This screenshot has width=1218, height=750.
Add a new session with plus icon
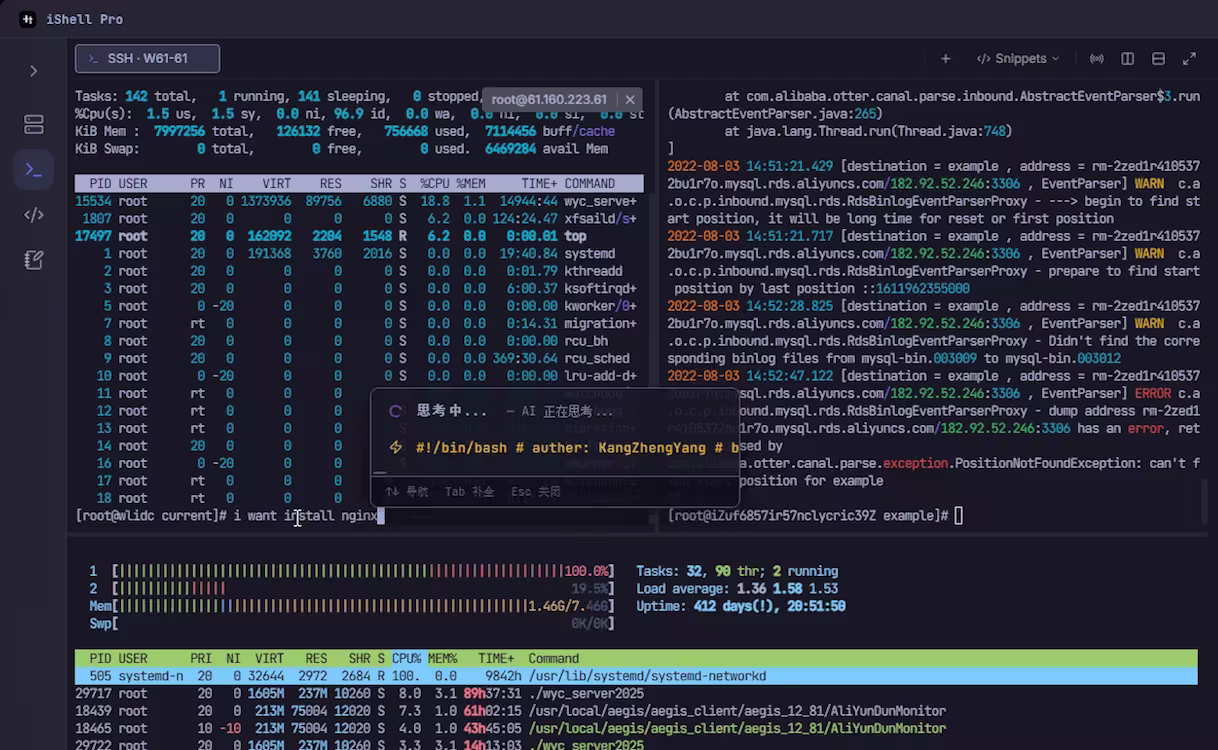click(x=945, y=59)
